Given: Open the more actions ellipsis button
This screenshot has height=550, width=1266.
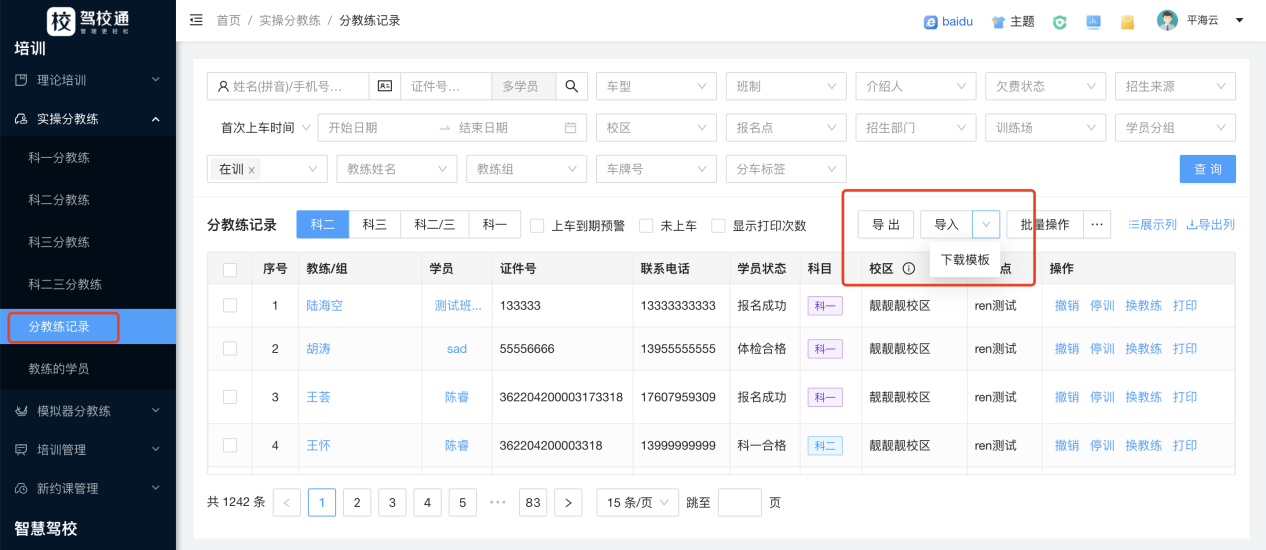Looking at the screenshot, I should [1097, 225].
